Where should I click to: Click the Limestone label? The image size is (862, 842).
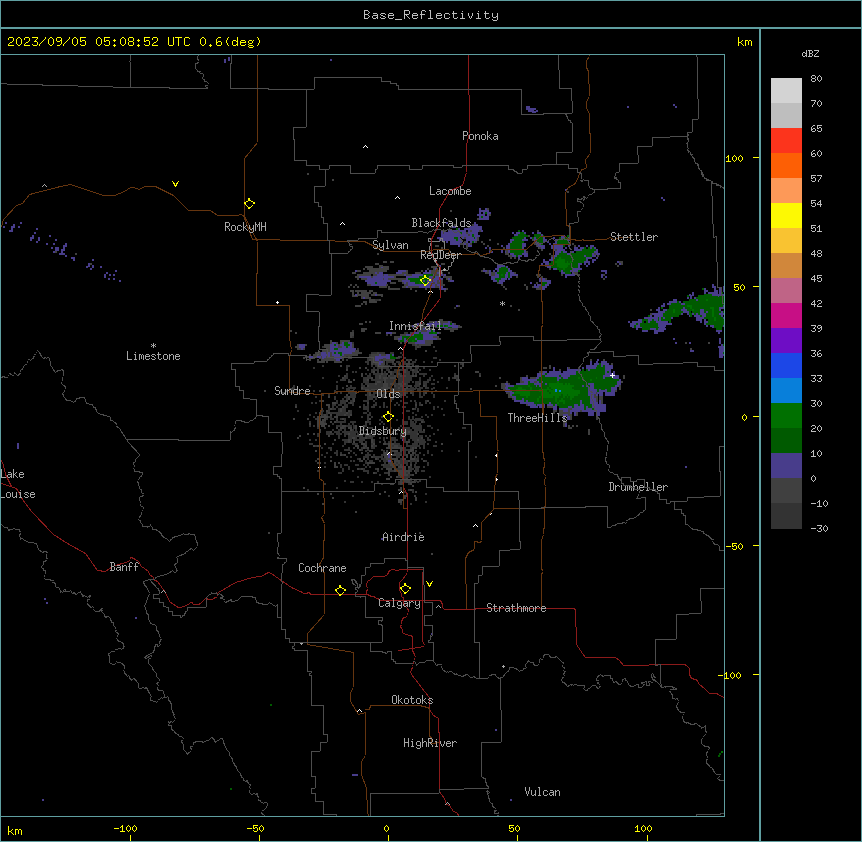pyautogui.click(x=153, y=356)
